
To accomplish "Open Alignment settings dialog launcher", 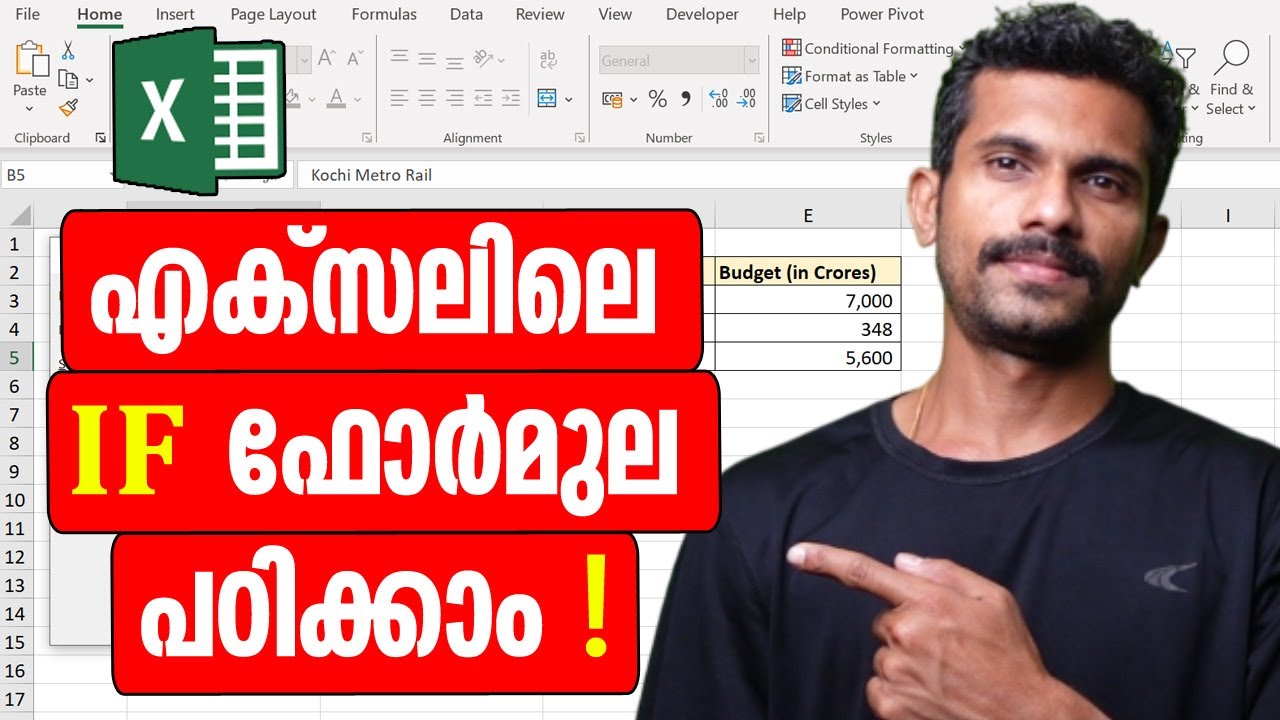I will (x=580, y=138).
